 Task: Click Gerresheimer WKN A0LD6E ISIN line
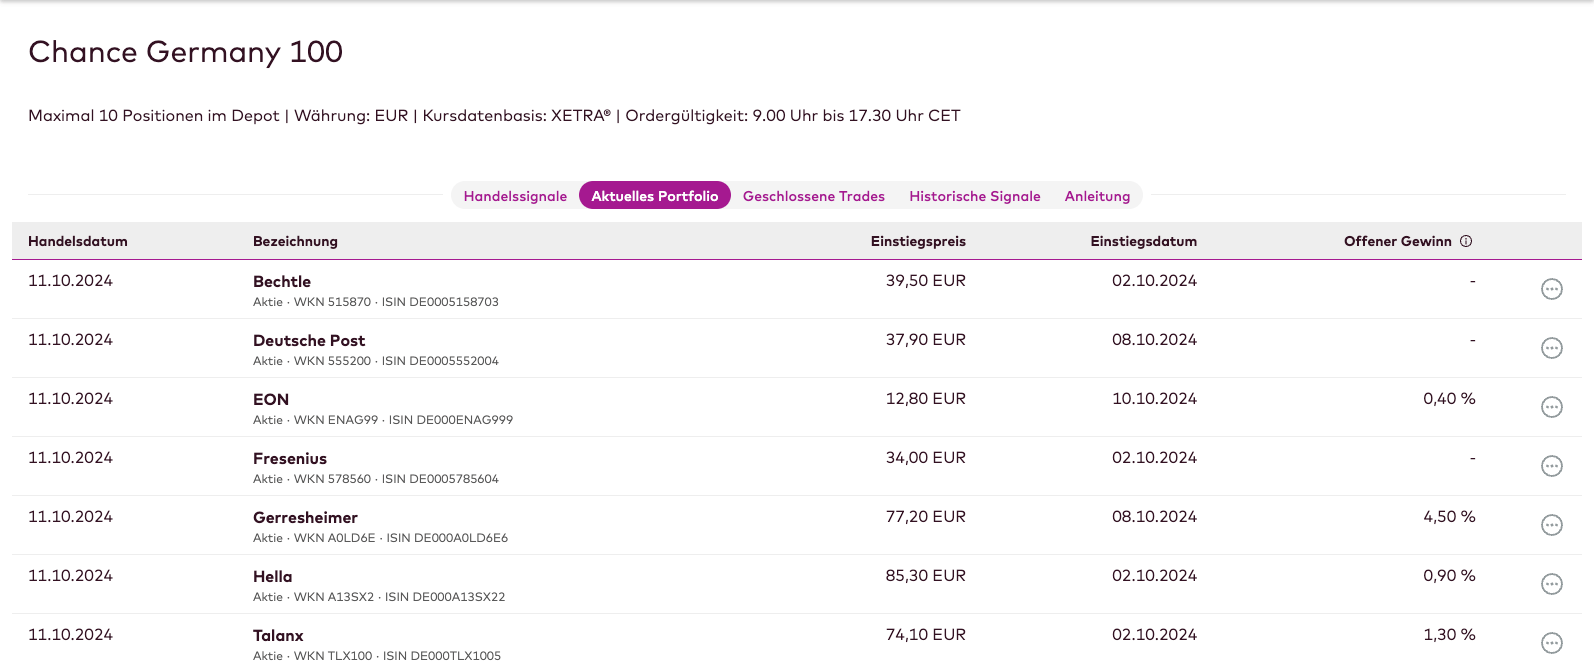click(x=380, y=538)
